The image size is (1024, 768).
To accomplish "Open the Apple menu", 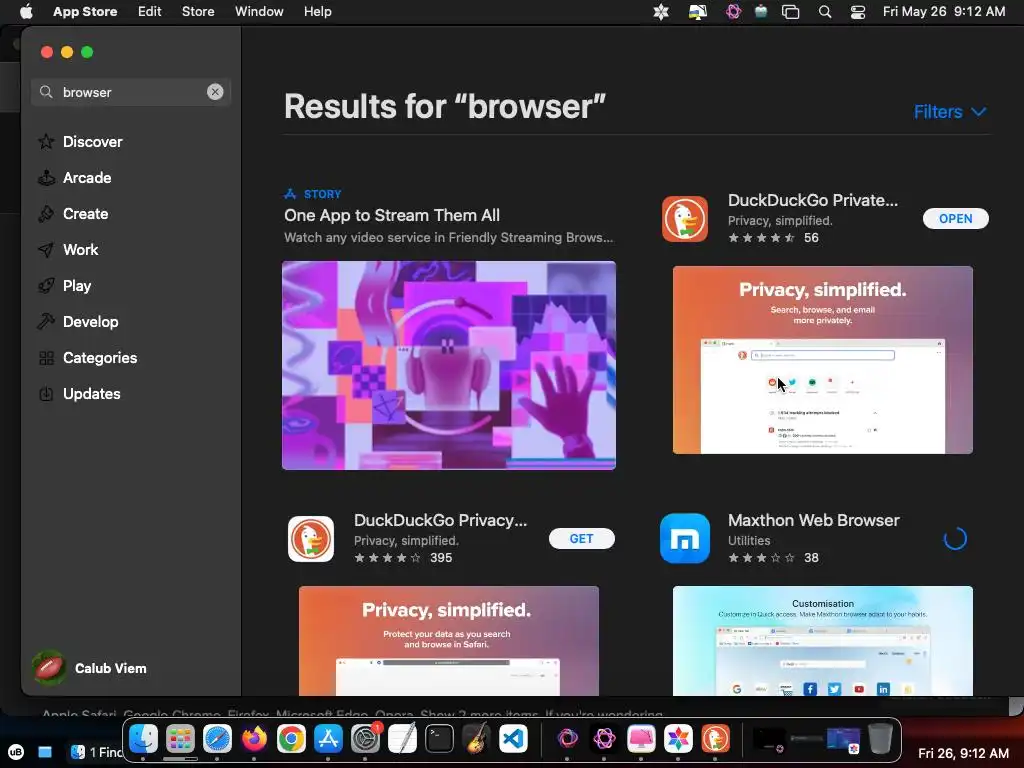I will [x=26, y=12].
